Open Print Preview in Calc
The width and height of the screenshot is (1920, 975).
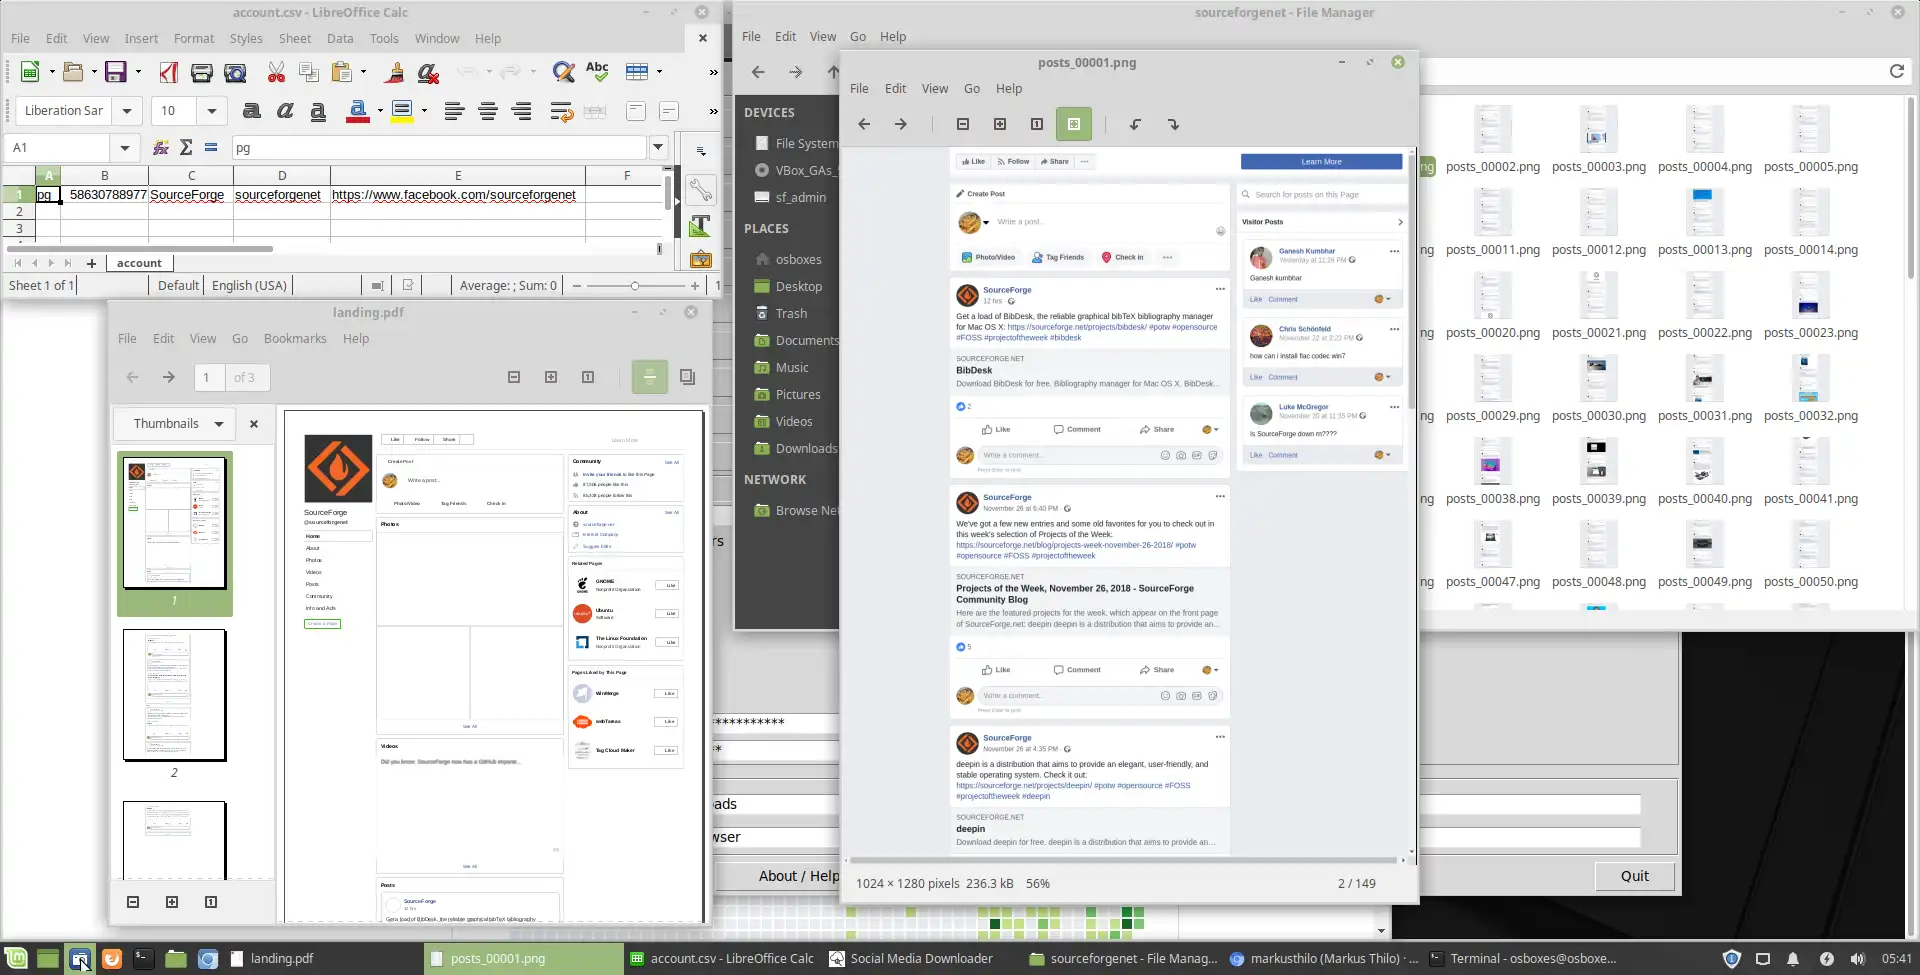(x=235, y=72)
